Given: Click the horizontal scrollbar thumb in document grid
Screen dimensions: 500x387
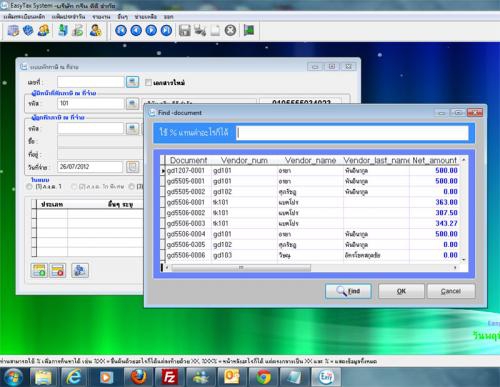Looking at the screenshot, I should [241, 268].
